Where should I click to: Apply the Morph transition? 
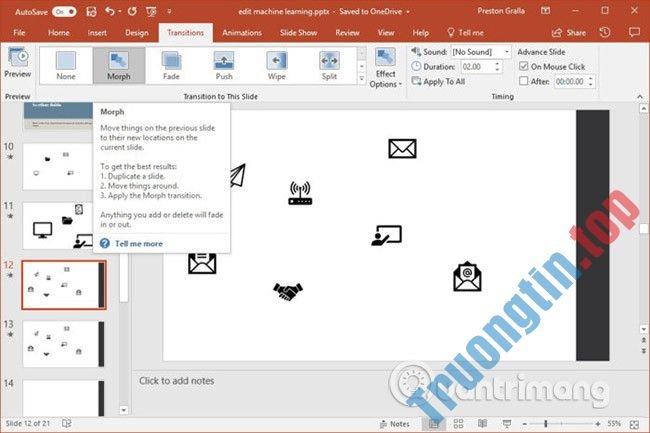pyautogui.click(x=119, y=65)
